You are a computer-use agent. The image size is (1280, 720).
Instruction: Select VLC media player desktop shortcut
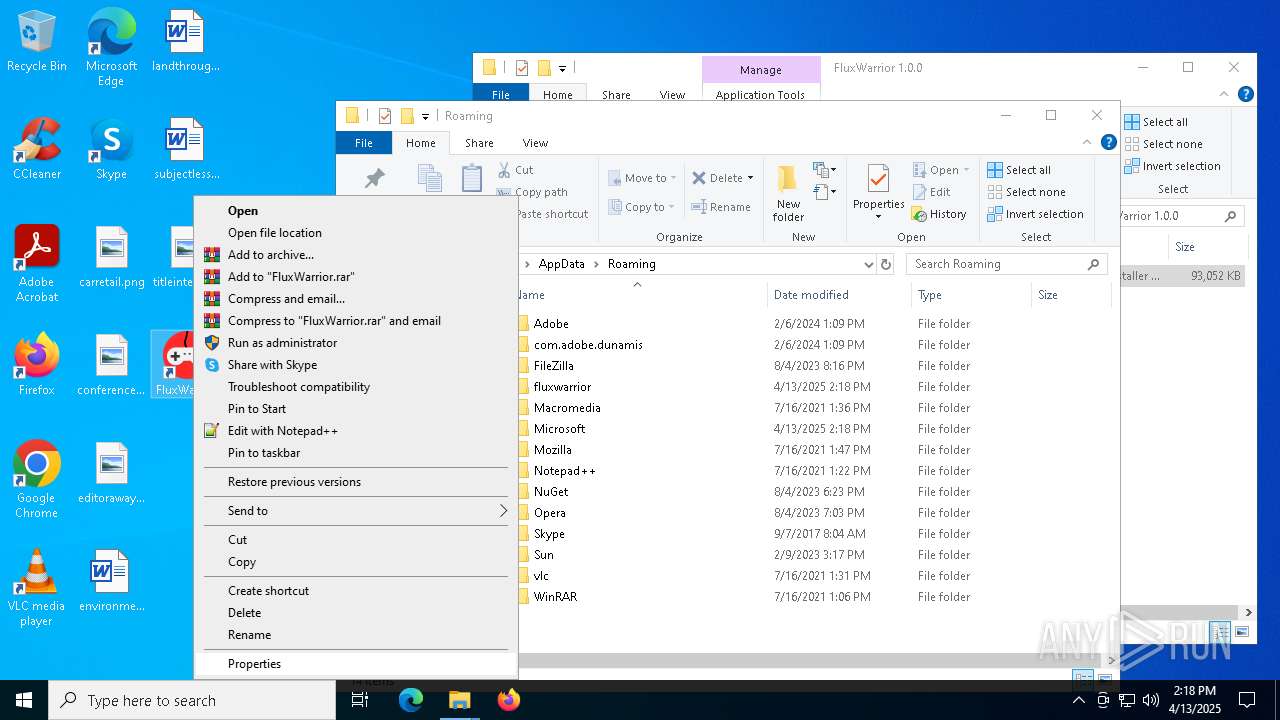37,588
